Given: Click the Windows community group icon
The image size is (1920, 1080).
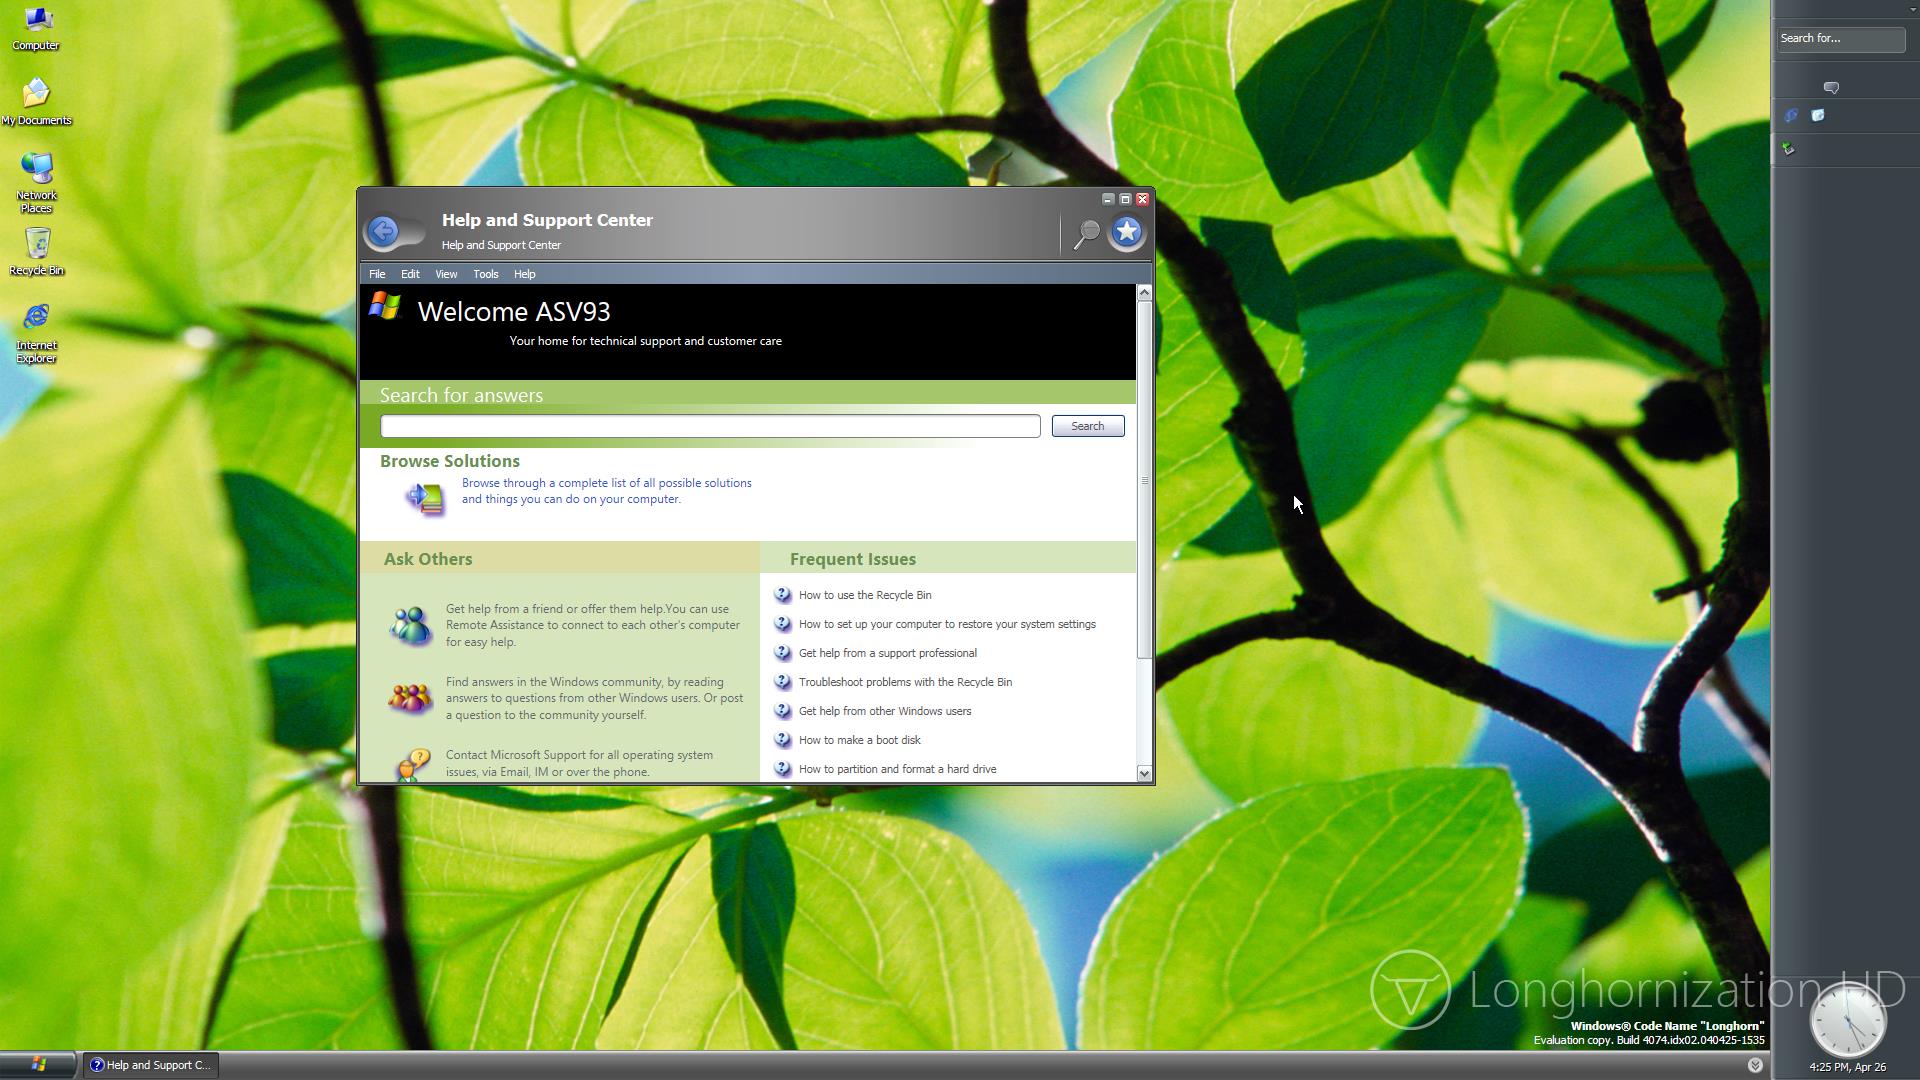Looking at the screenshot, I should 410,697.
